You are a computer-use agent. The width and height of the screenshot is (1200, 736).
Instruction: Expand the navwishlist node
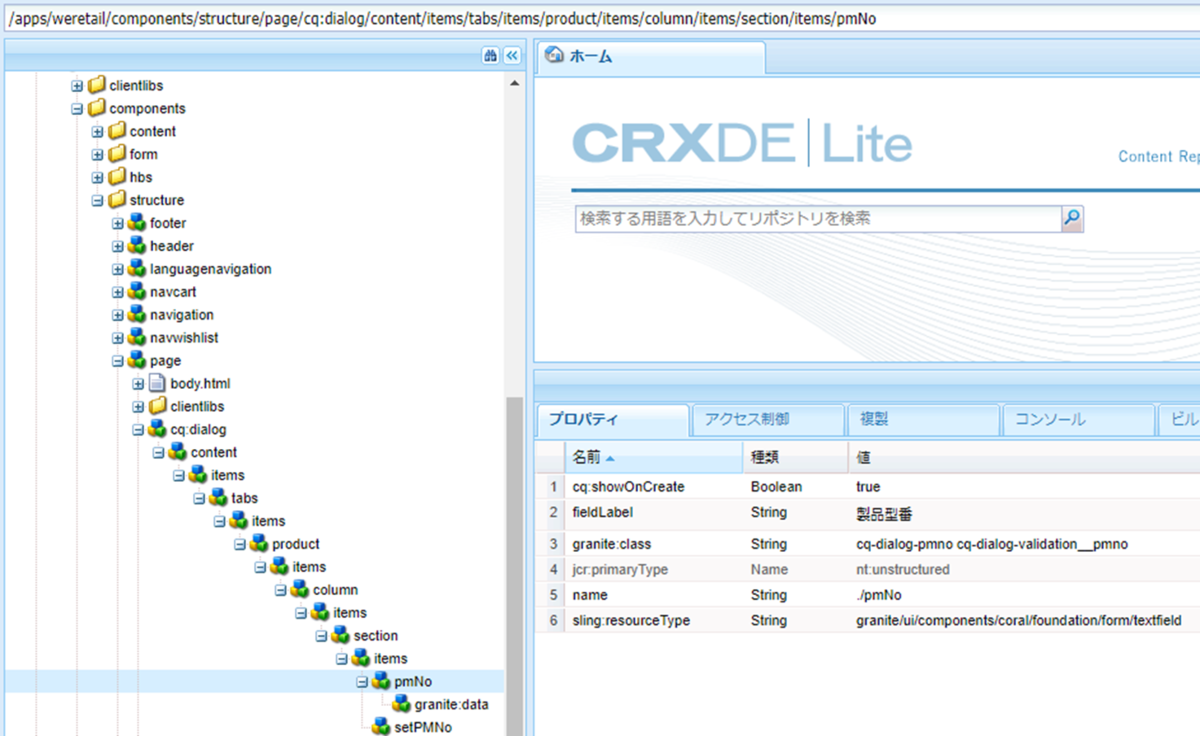coord(118,338)
